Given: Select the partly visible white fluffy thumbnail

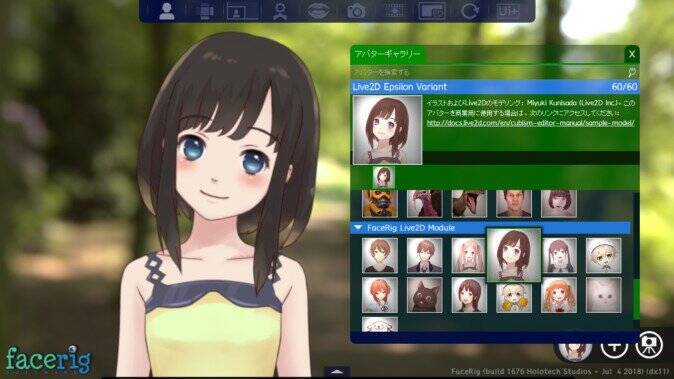Looking at the screenshot, I should 380,324.
